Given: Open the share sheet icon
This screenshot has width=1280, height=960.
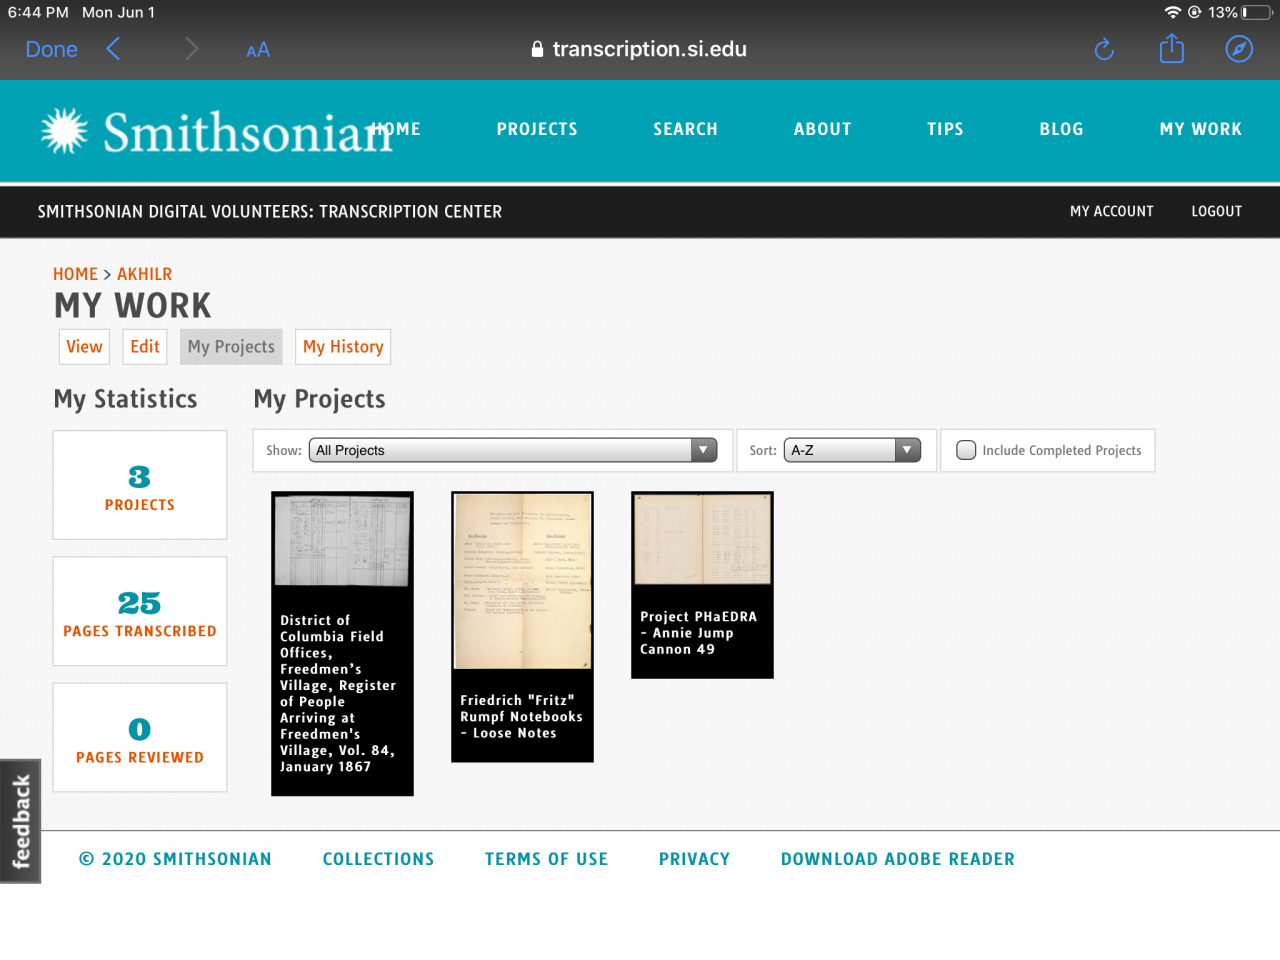Looking at the screenshot, I should click(1172, 48).
